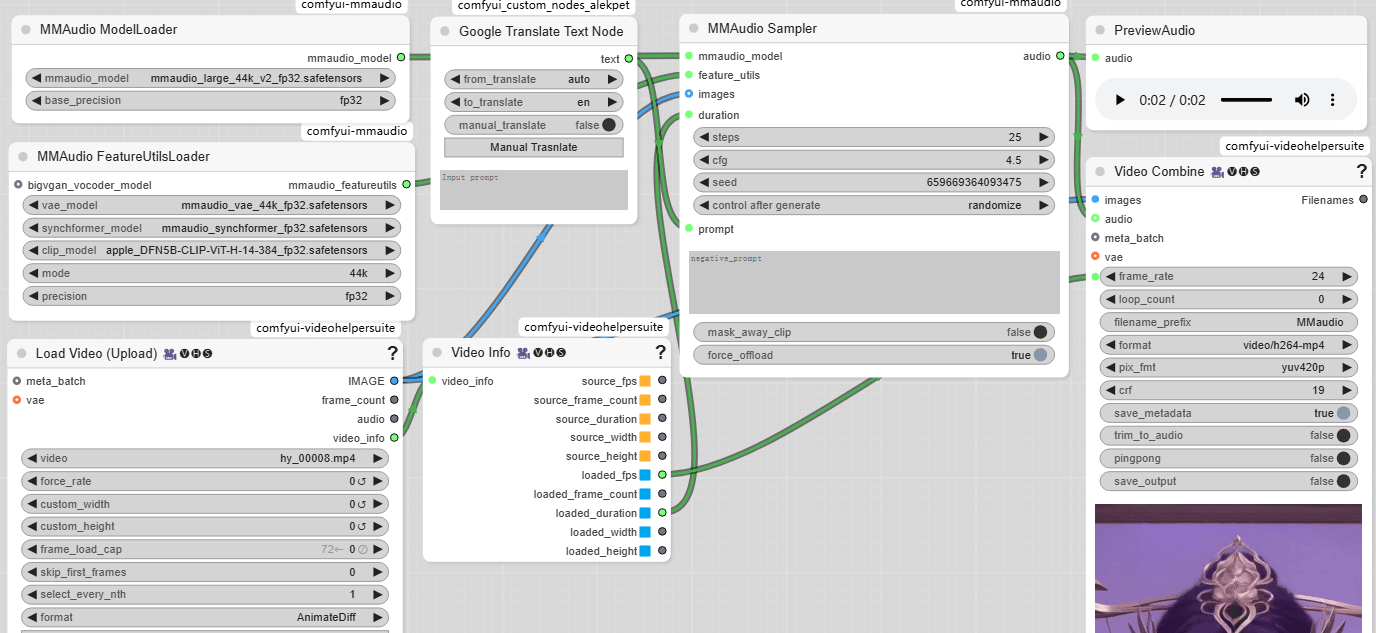This screenshot has width=1376, height=633.
Task: Open the format dropdown showing AnimateDiff
Action: [x=204, y=617]
